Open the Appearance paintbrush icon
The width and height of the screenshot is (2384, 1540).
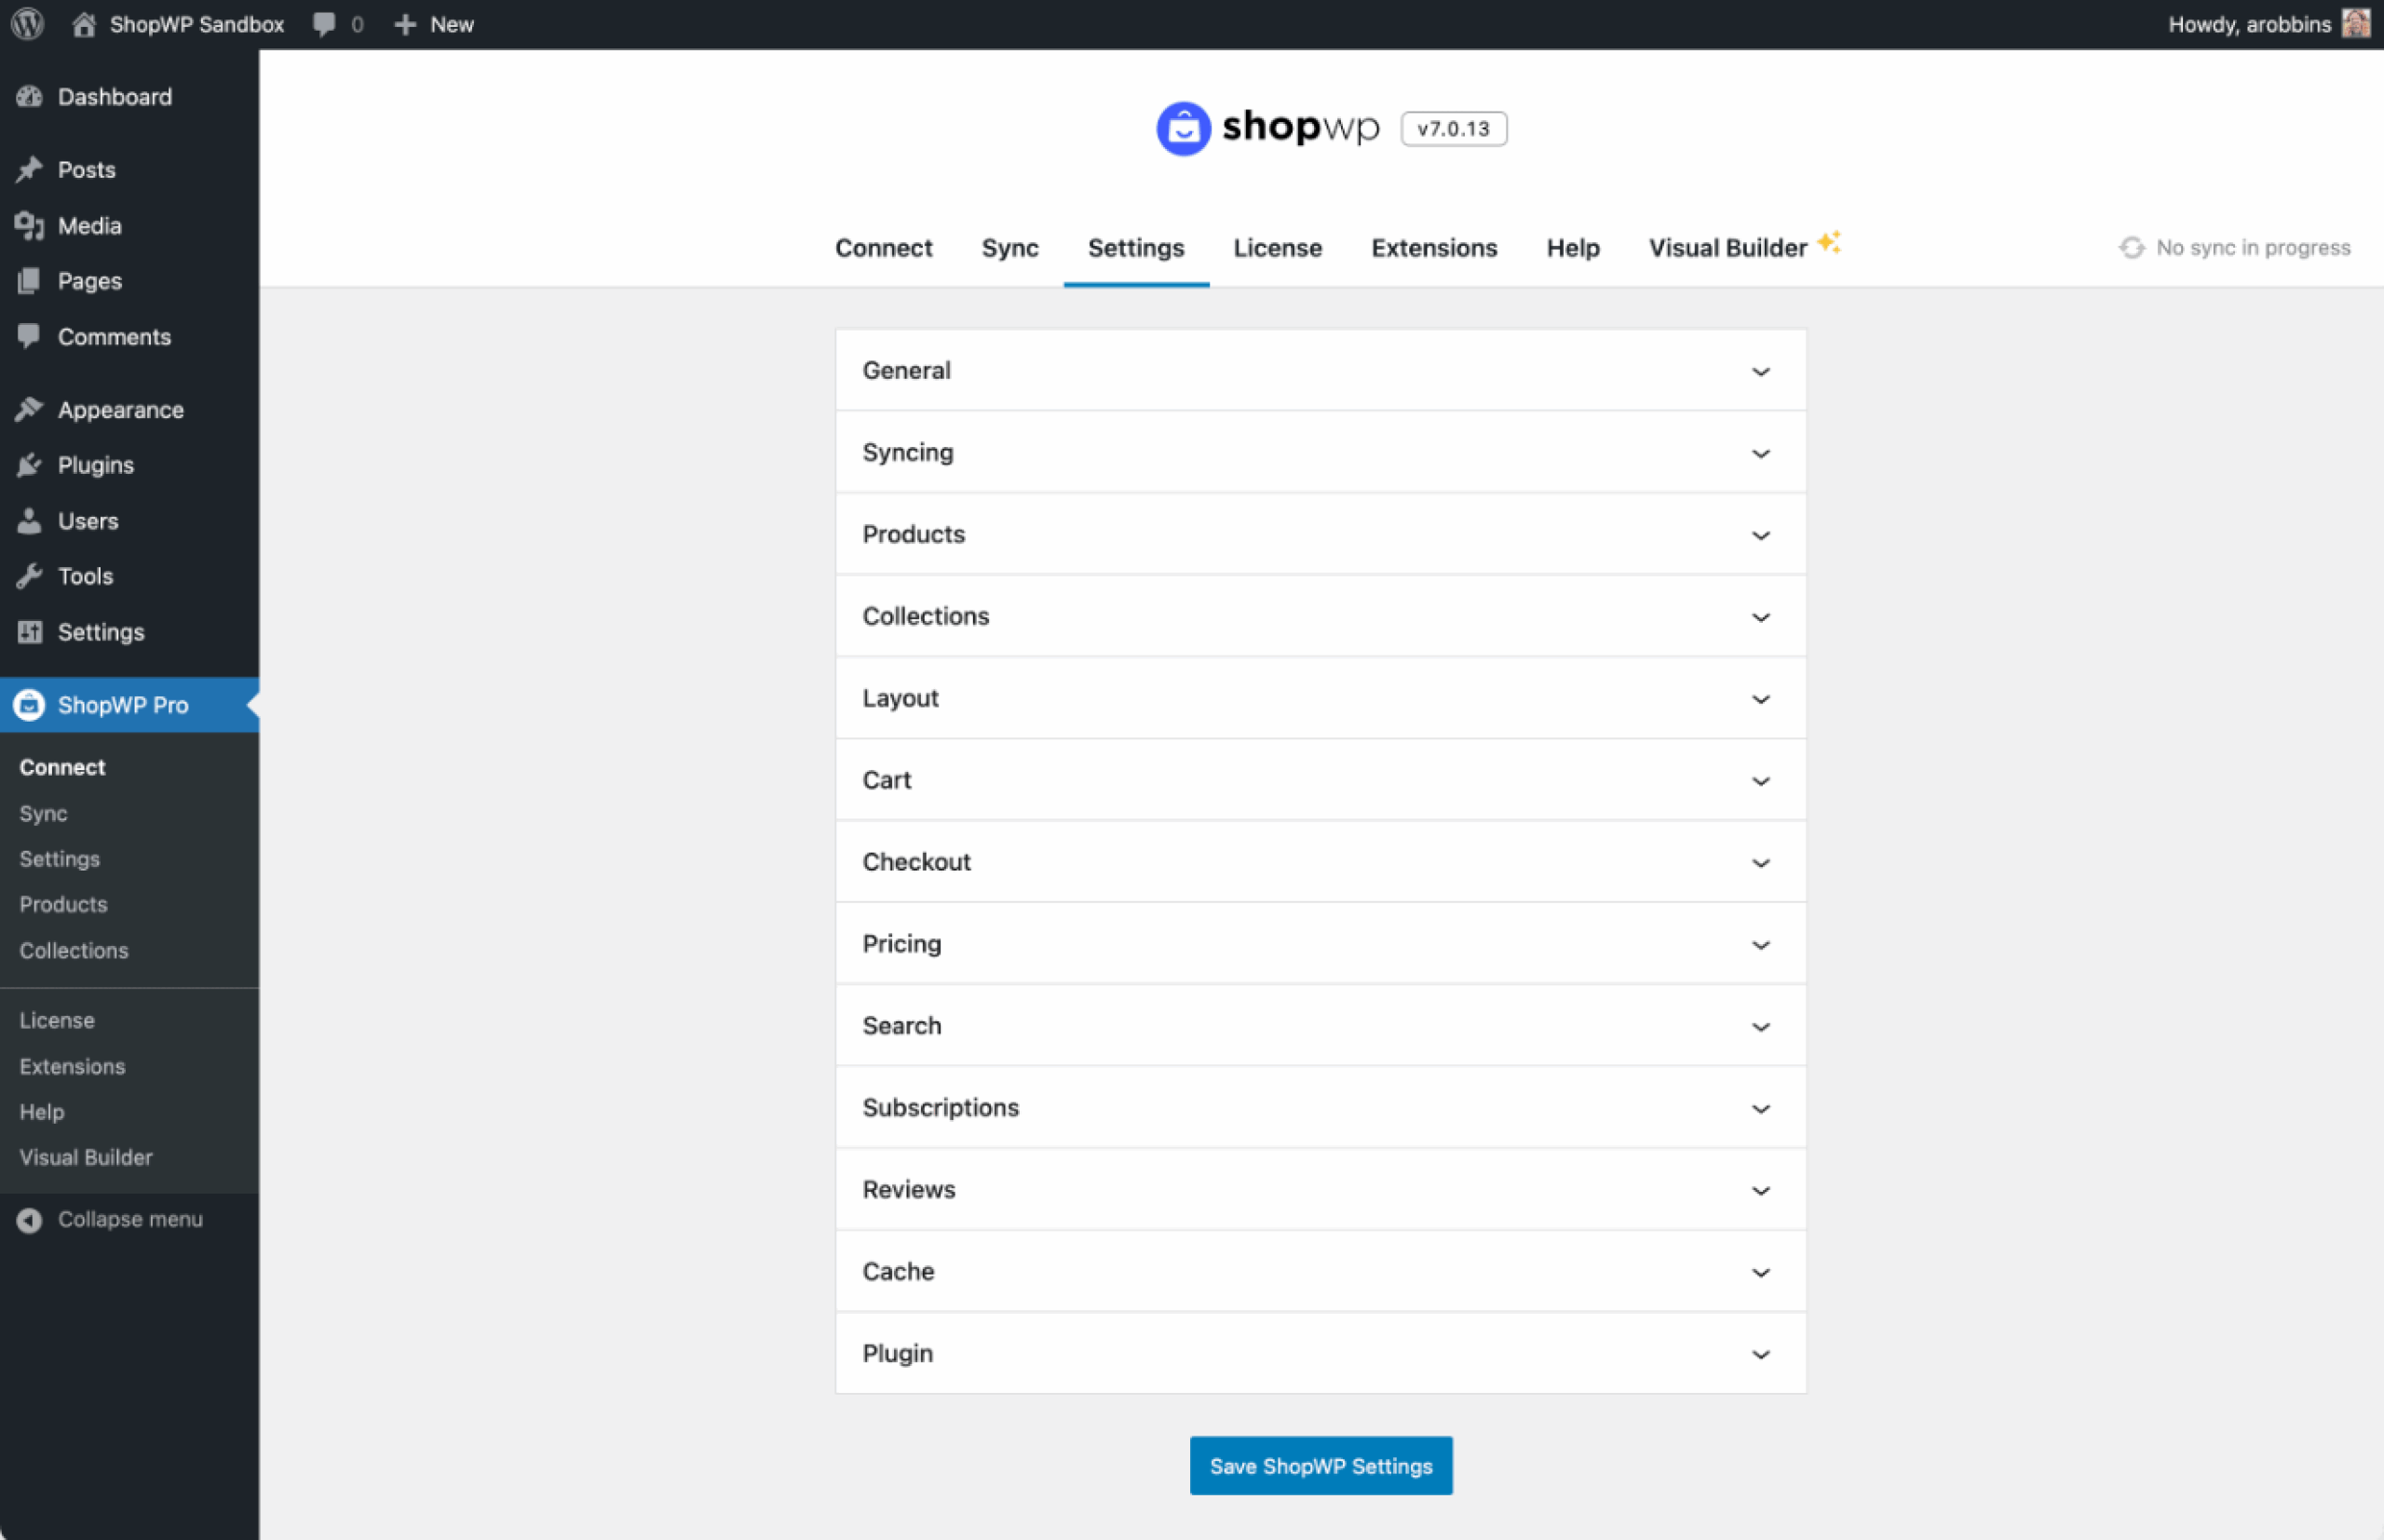coord(30,409)
